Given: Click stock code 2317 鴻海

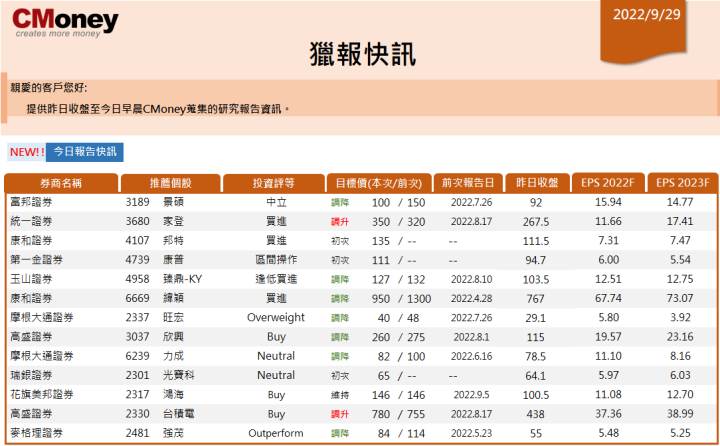Looking at the screenshot, I should coord(155,395).
